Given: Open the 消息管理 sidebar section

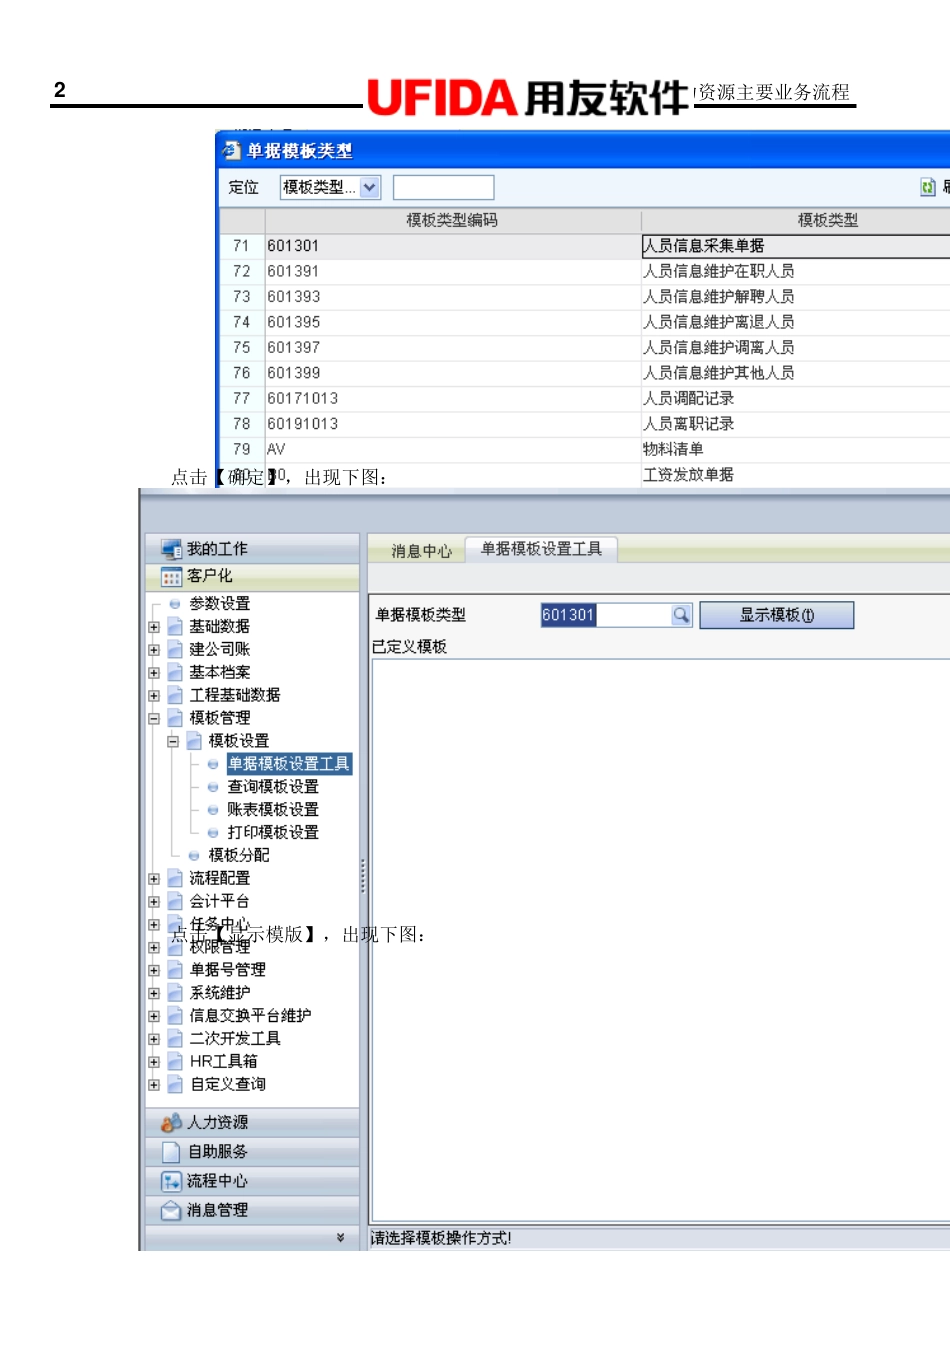Looking at the screenshot, I should (x=252, y=1210).
